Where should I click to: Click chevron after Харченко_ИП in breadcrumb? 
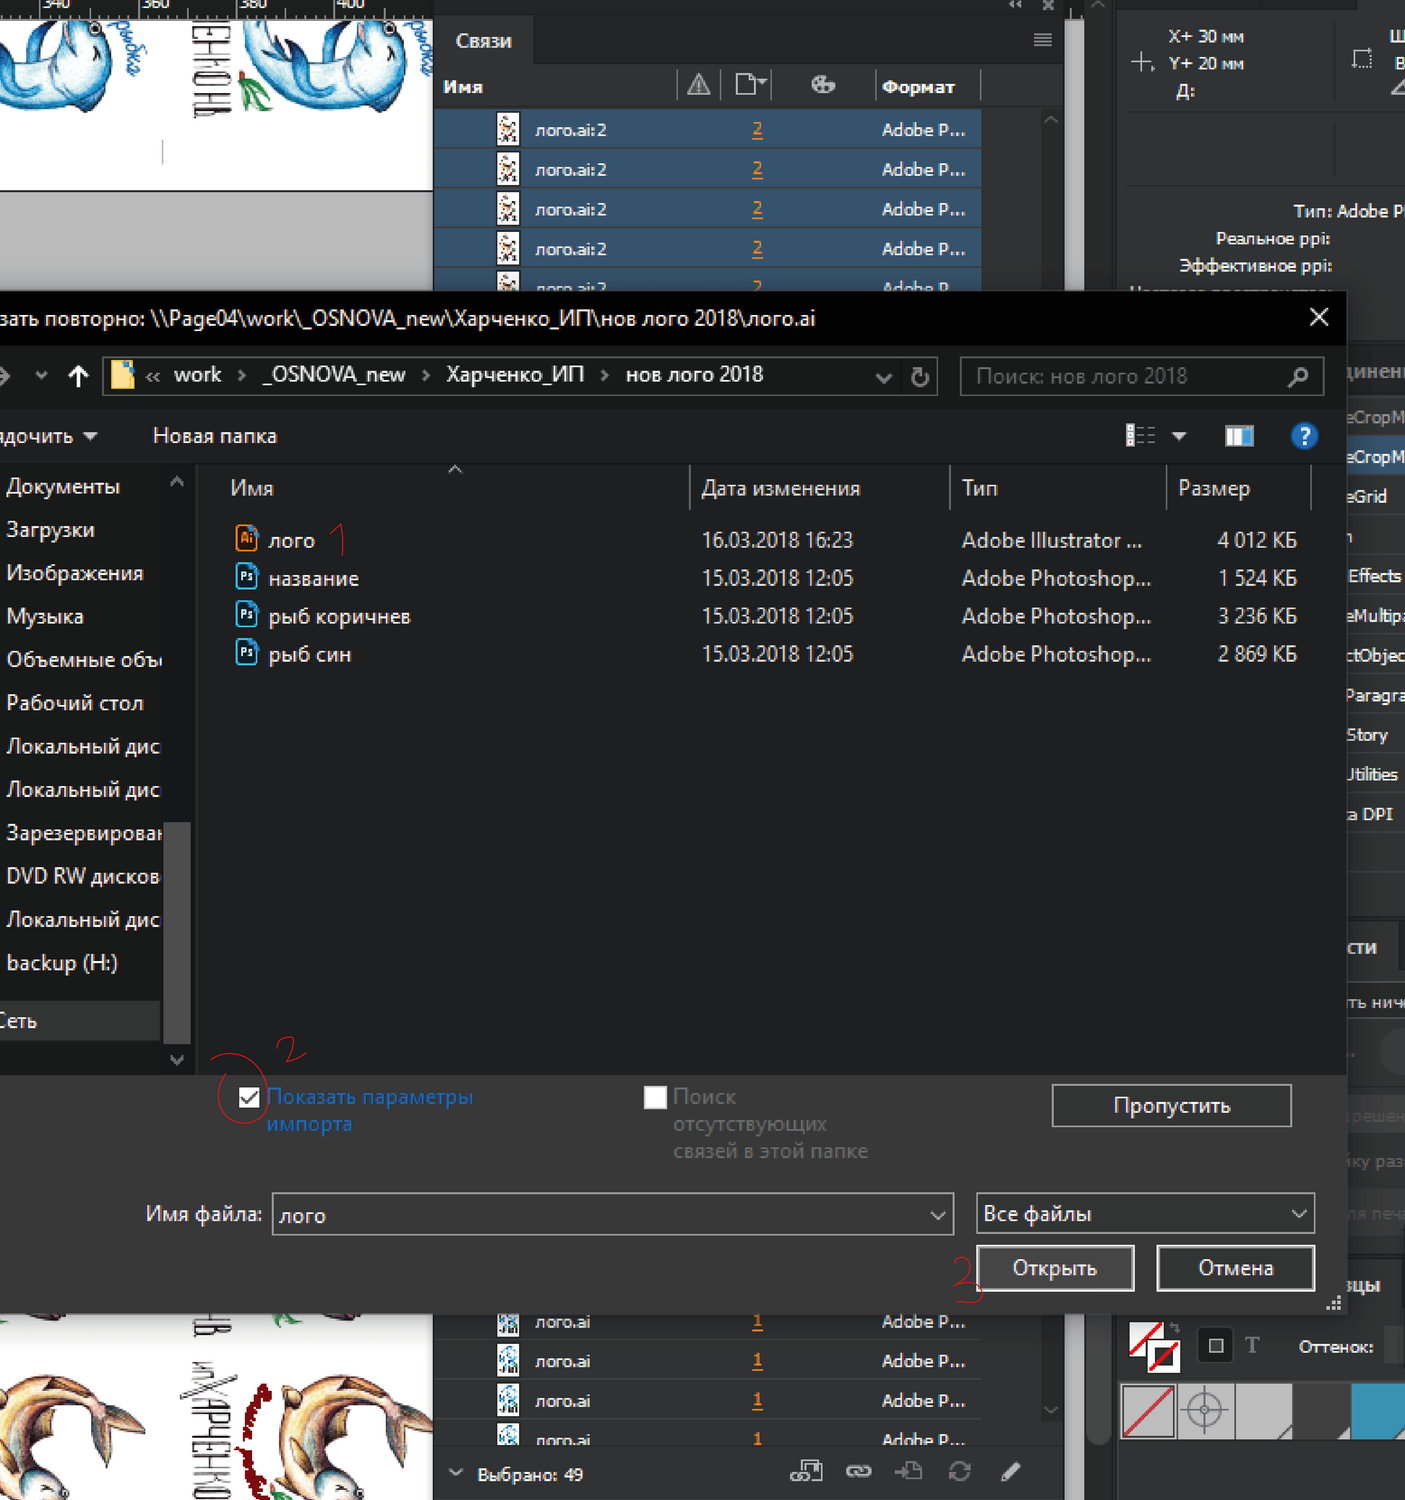click(x=605, y=376)
